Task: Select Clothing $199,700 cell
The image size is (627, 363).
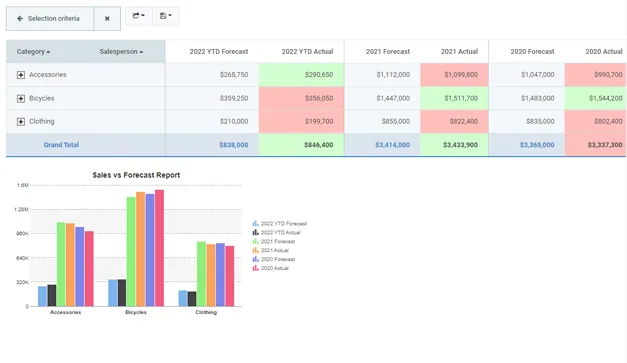Action: [x=302, y=122]
